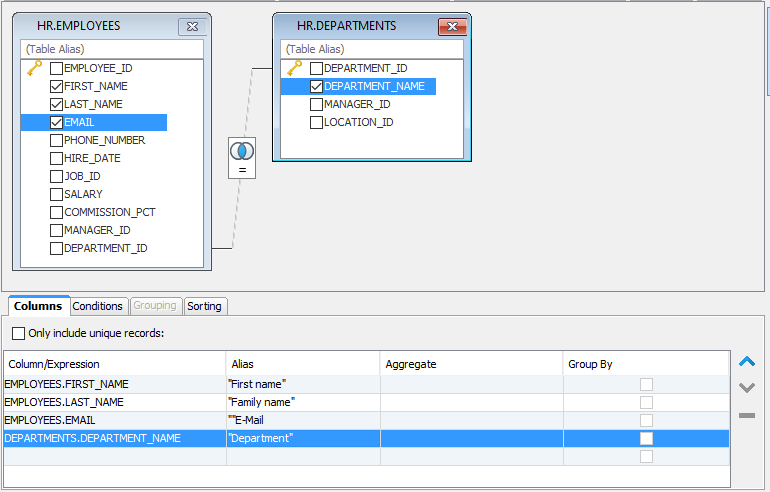The image size is (770, 492).
Task: Toggle Group By for EMPLOYEES.FIRST_NAME row
Action: coord(646,384)
